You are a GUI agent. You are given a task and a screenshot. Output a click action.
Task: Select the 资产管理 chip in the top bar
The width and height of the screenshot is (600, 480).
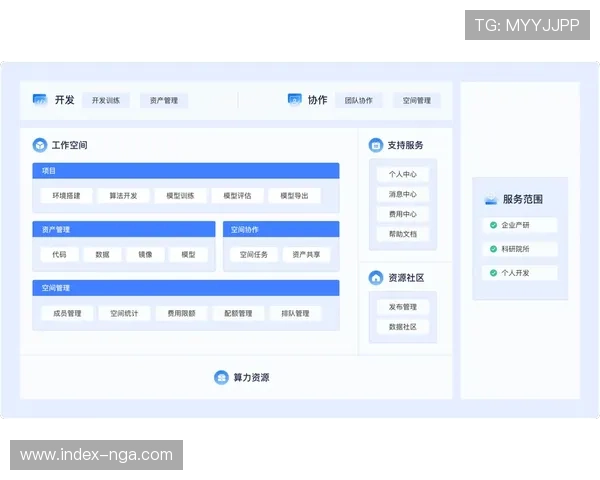tap(164, 100)
